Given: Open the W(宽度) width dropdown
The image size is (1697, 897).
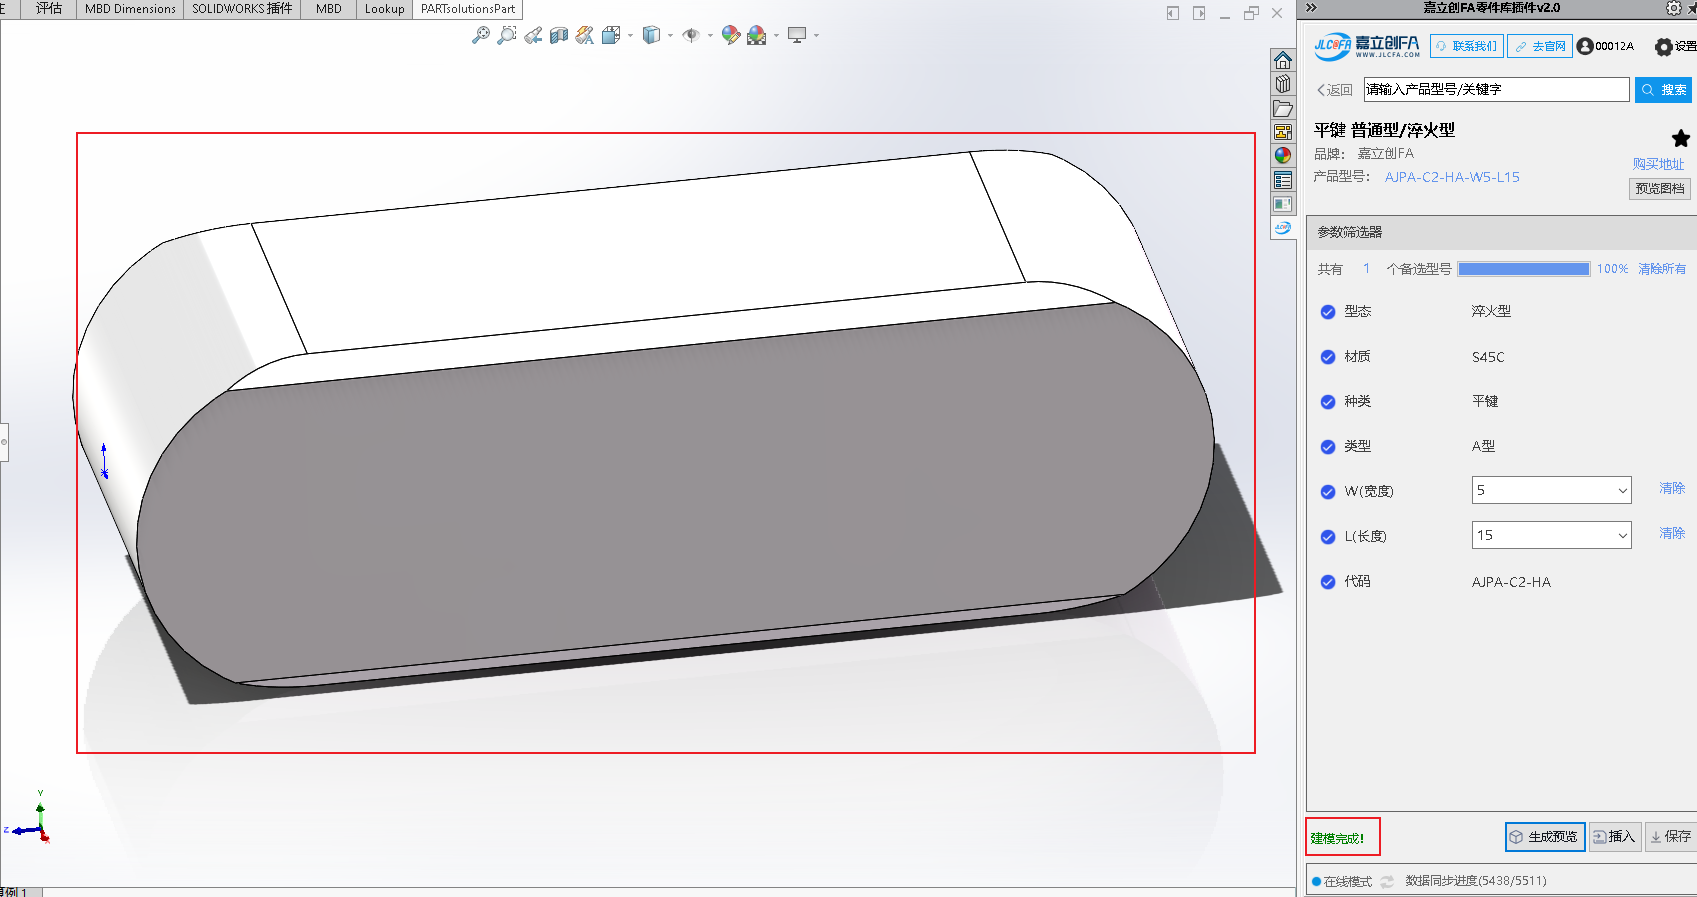Looking at the screenshot, I should coord(1551,490).
